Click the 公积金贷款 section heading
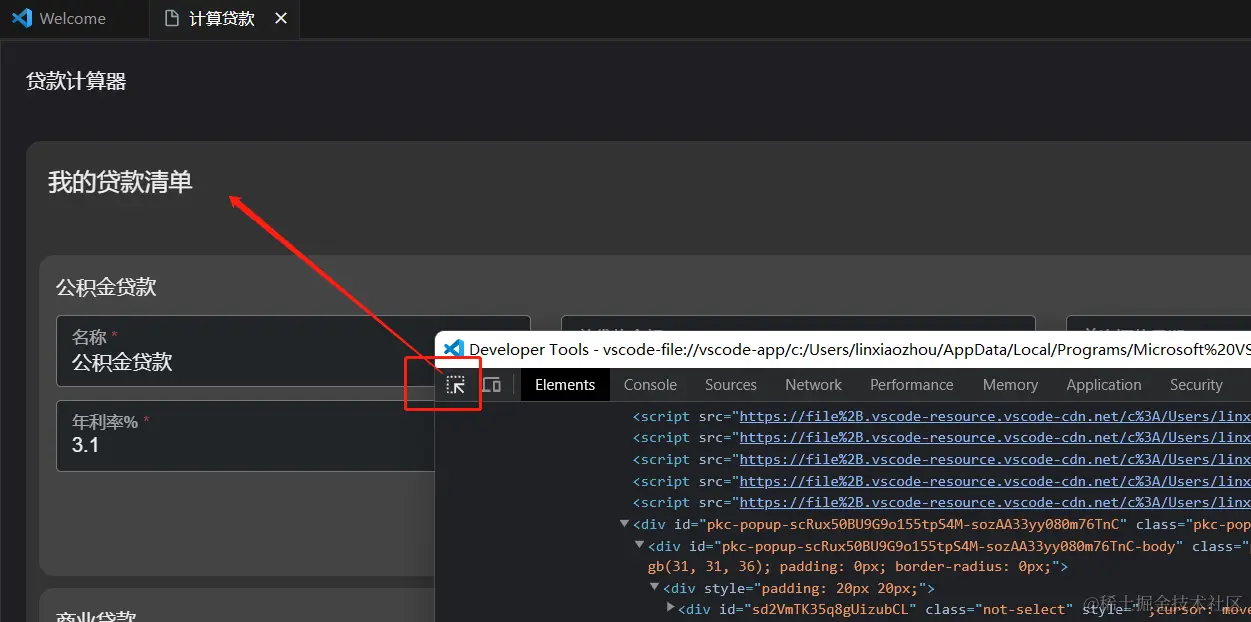Viewport: 1251px width, 622px height. (x=106, y=288)
